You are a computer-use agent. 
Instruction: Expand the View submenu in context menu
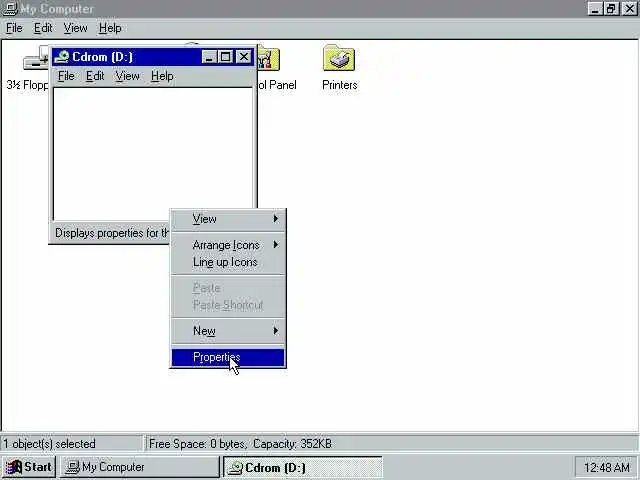(228, 219)
